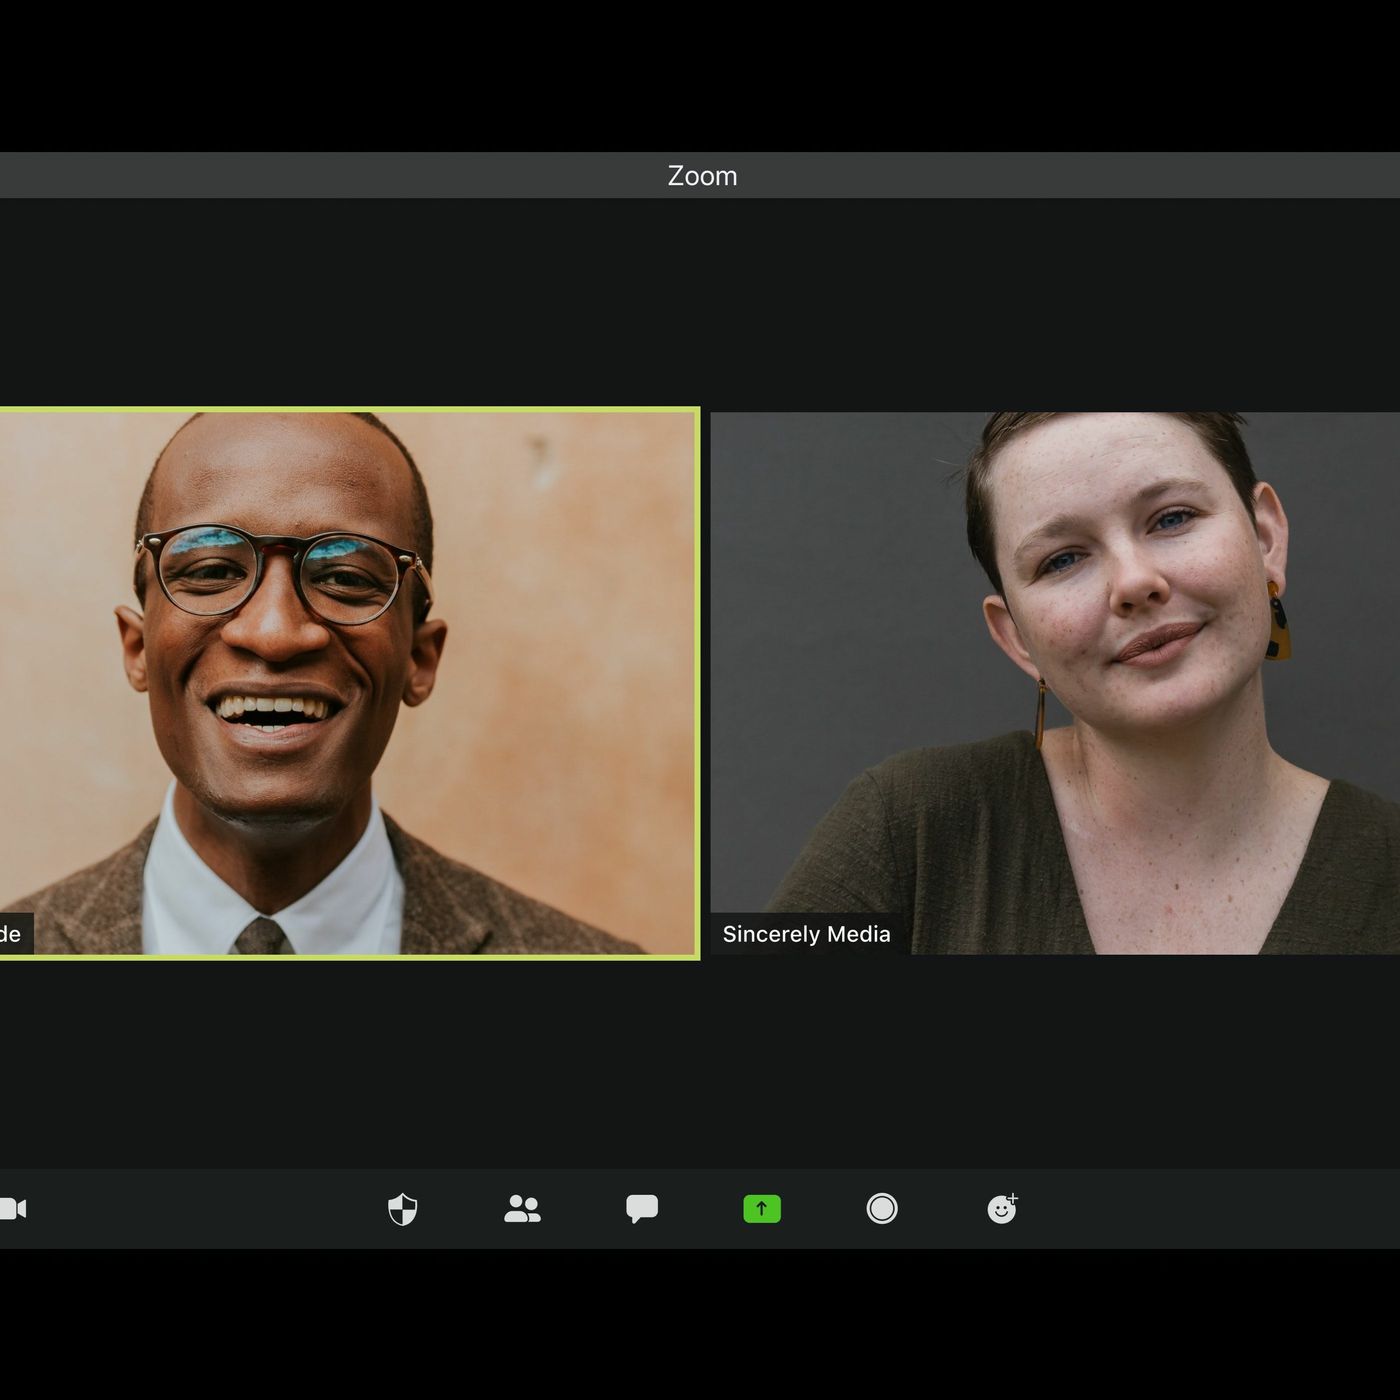Click the Zoom title text
This screenshot has height=1400, width=1400.
(x=702, y=175)
